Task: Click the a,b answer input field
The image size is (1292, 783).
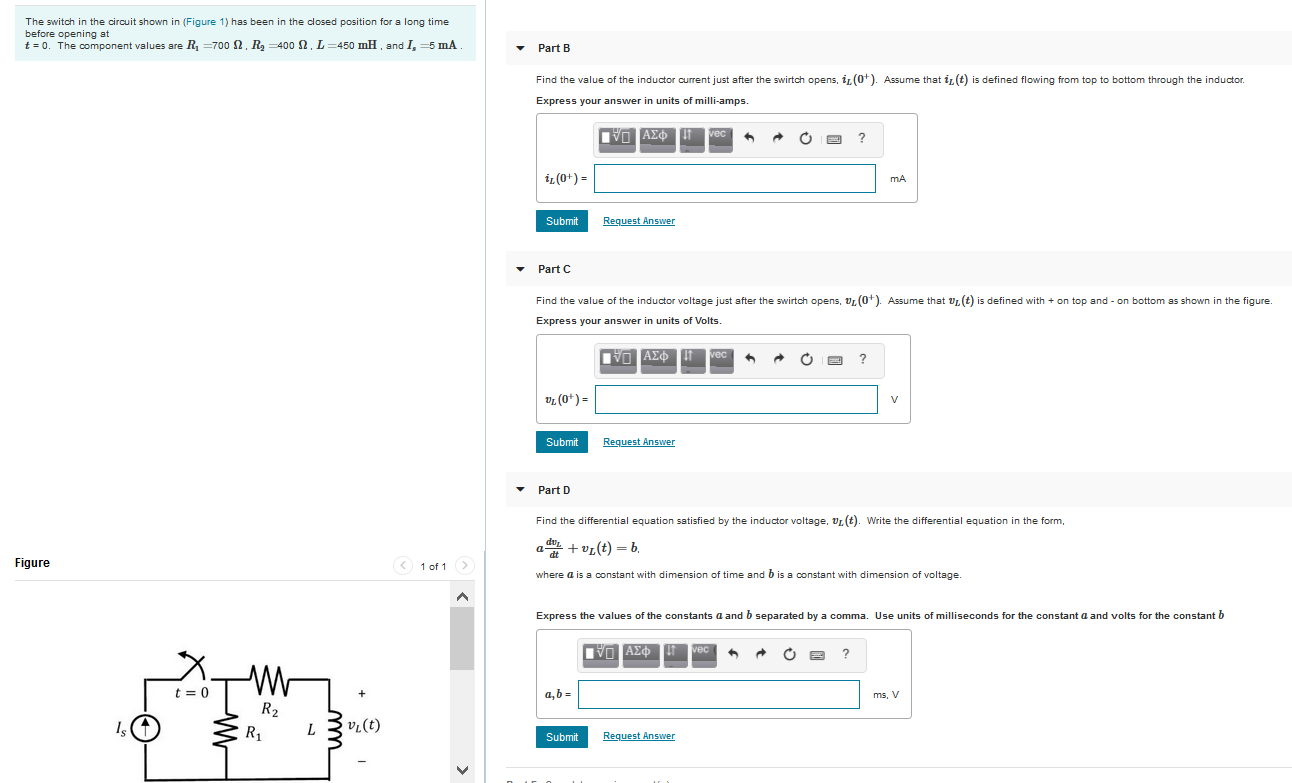Action: pyautogui.click(x=719, y=694)
